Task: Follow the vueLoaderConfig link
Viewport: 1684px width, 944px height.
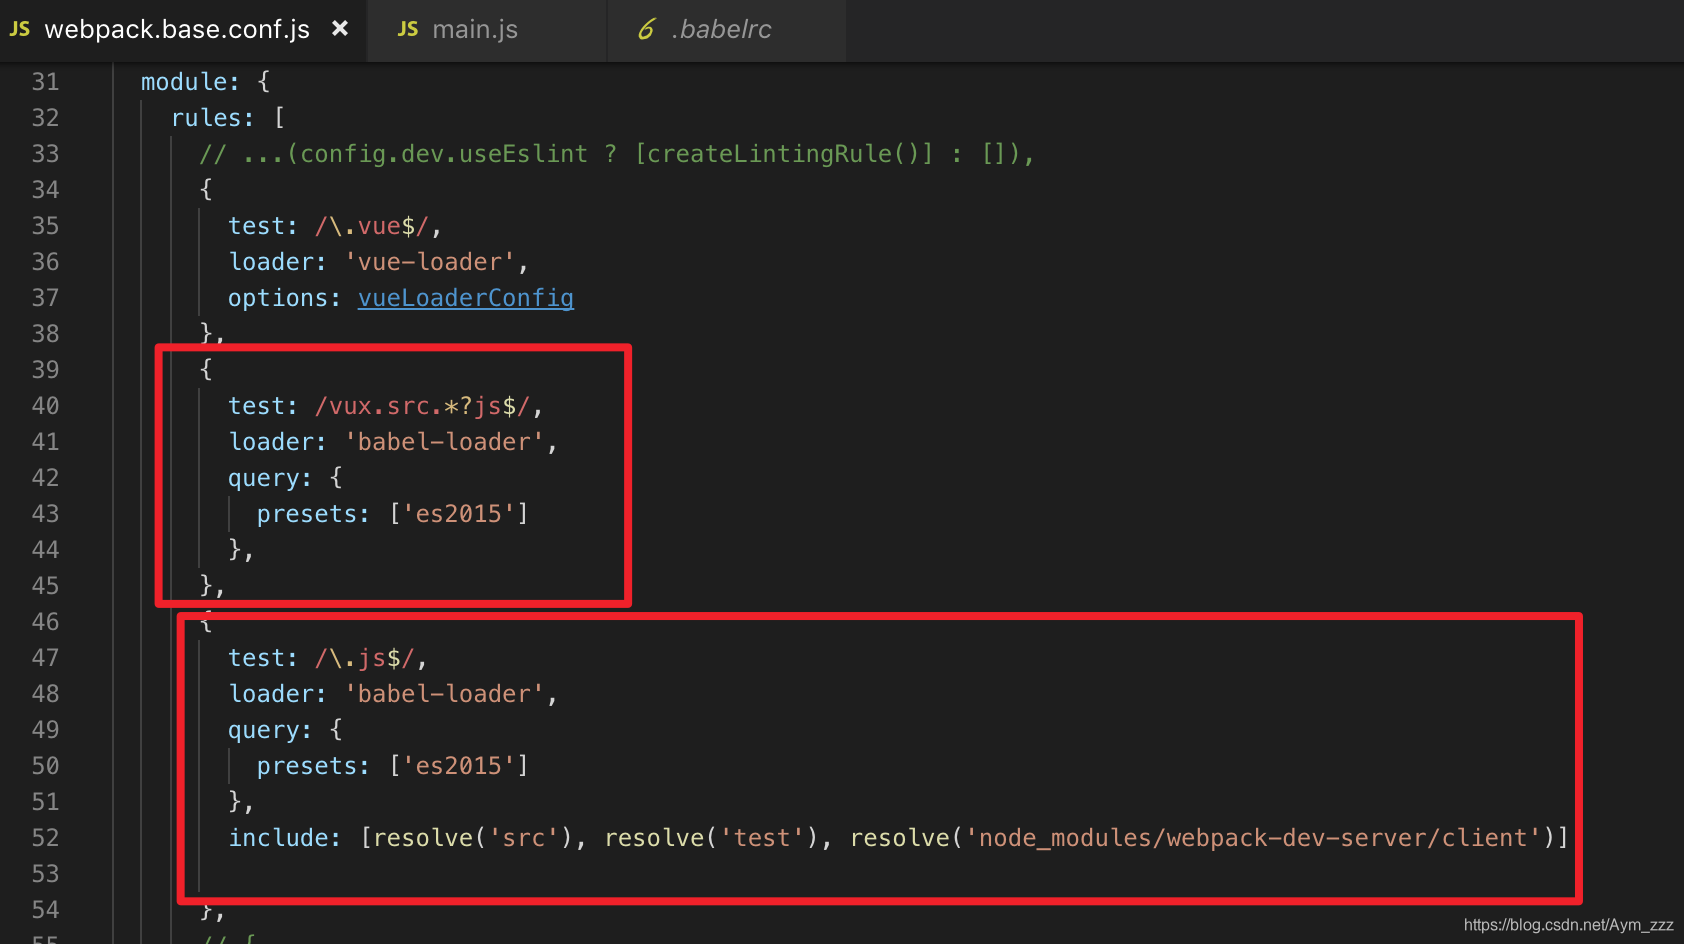Action: (x=466, y=298)
